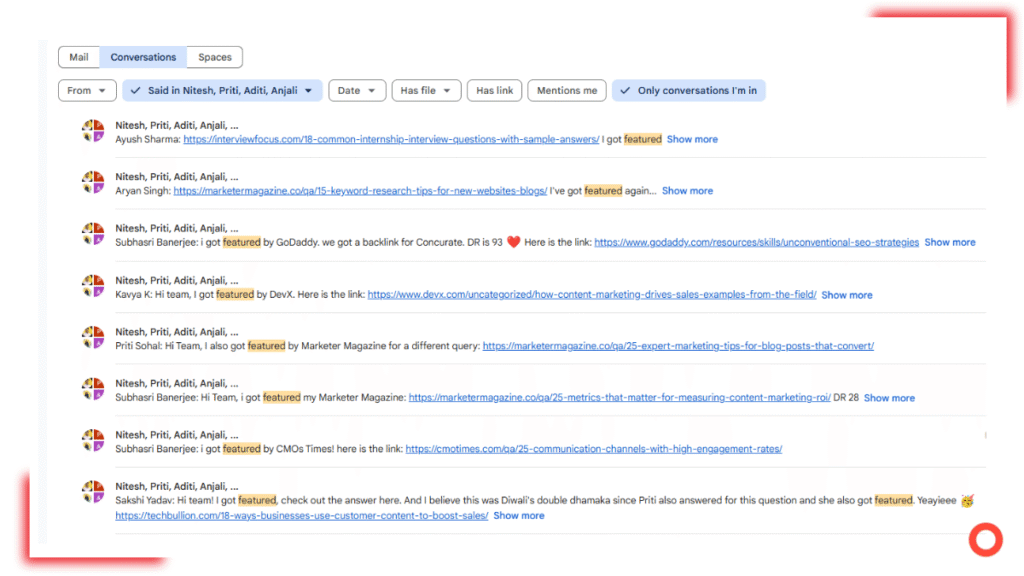Open the cmotimes.com communication channels link
Viewport: 1024px width, 576px height.
pyautogui.click(x=593, y=449)
